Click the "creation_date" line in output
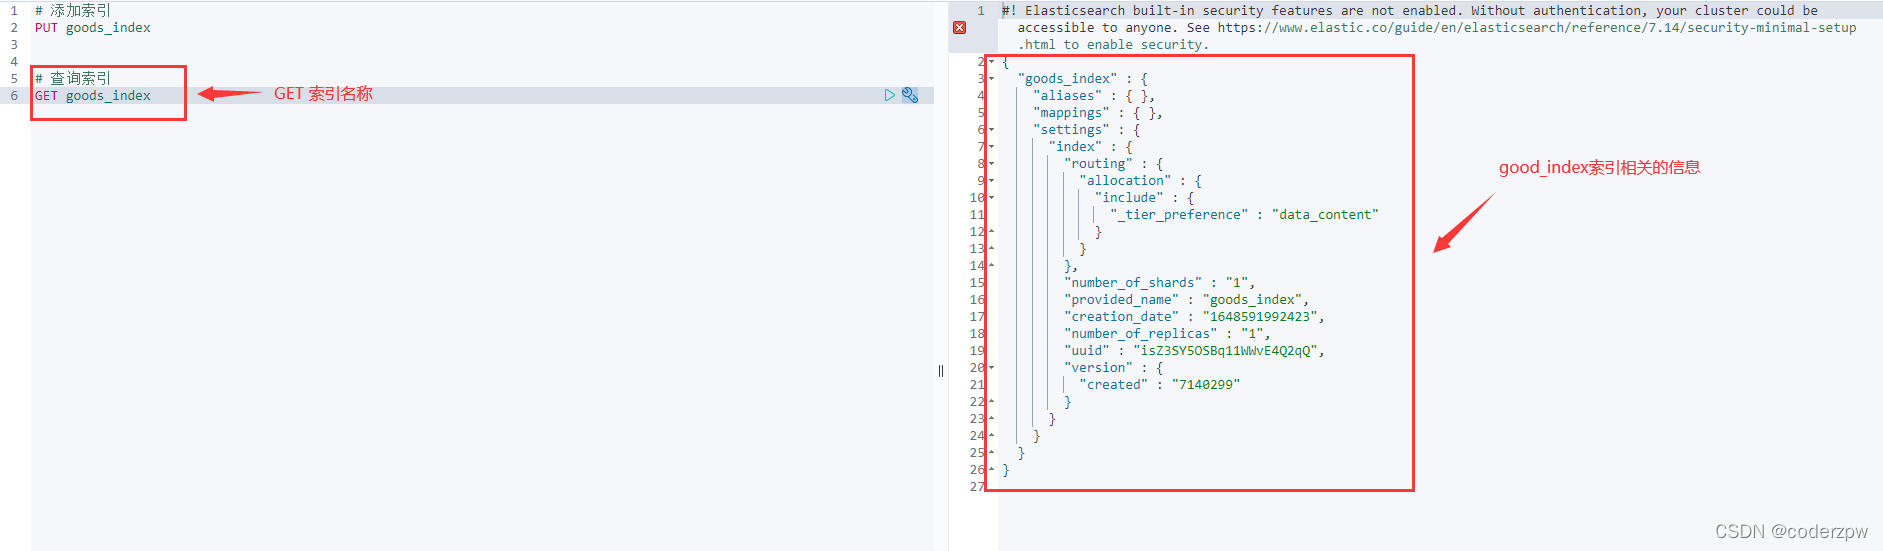The height and width of the screenshot is (551, 1883). (1194, 317)
